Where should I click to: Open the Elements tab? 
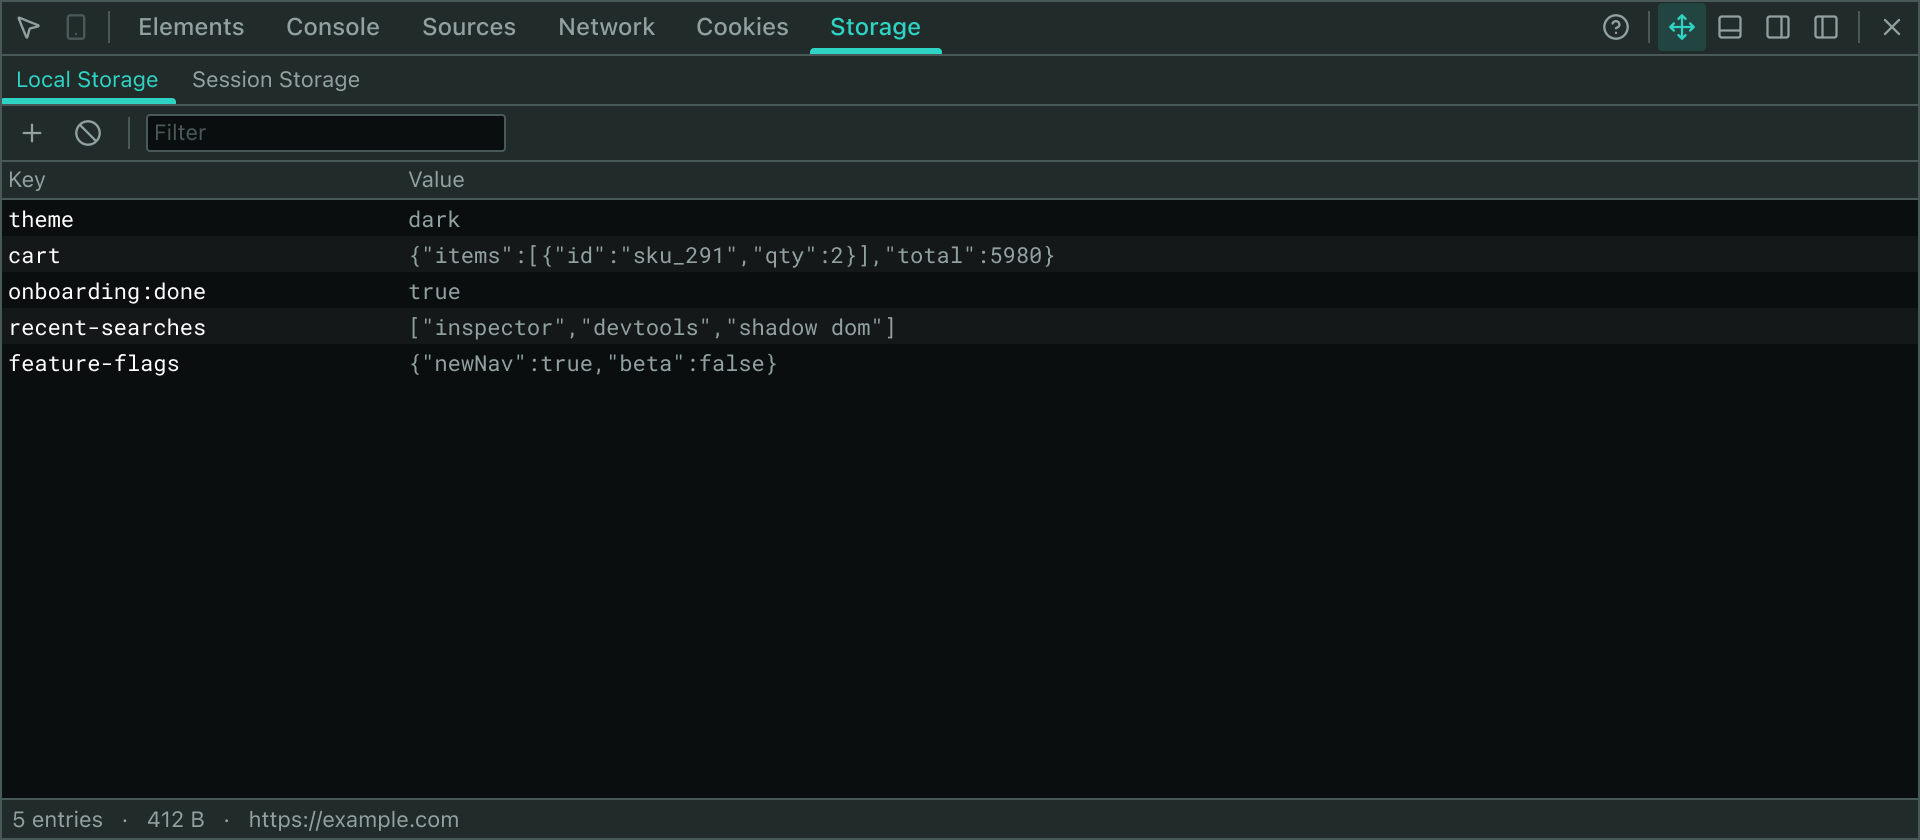pyautogui.click(x=191, y=27)
